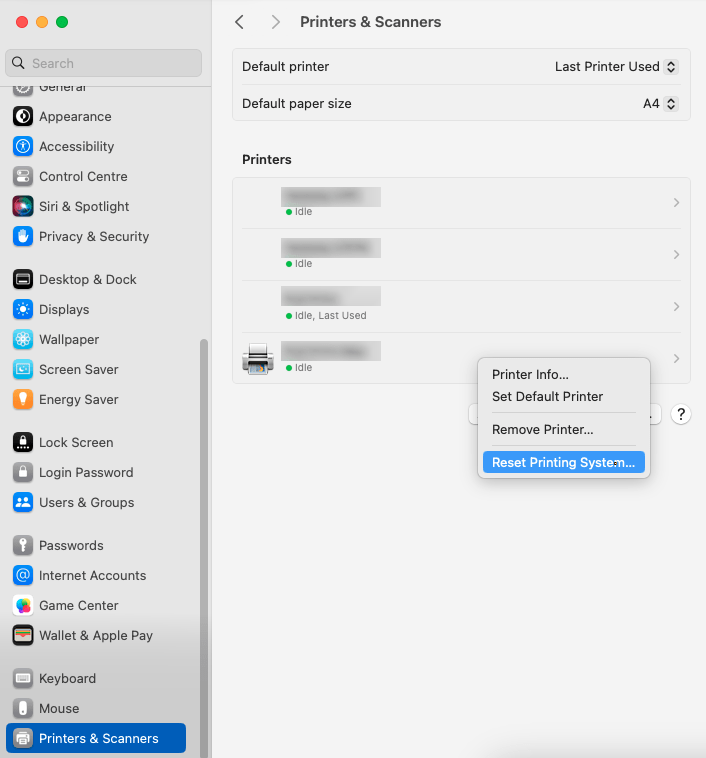Open Passwords key icon
The width and height of the screenshot is (706, 758).
click(23, 545)
